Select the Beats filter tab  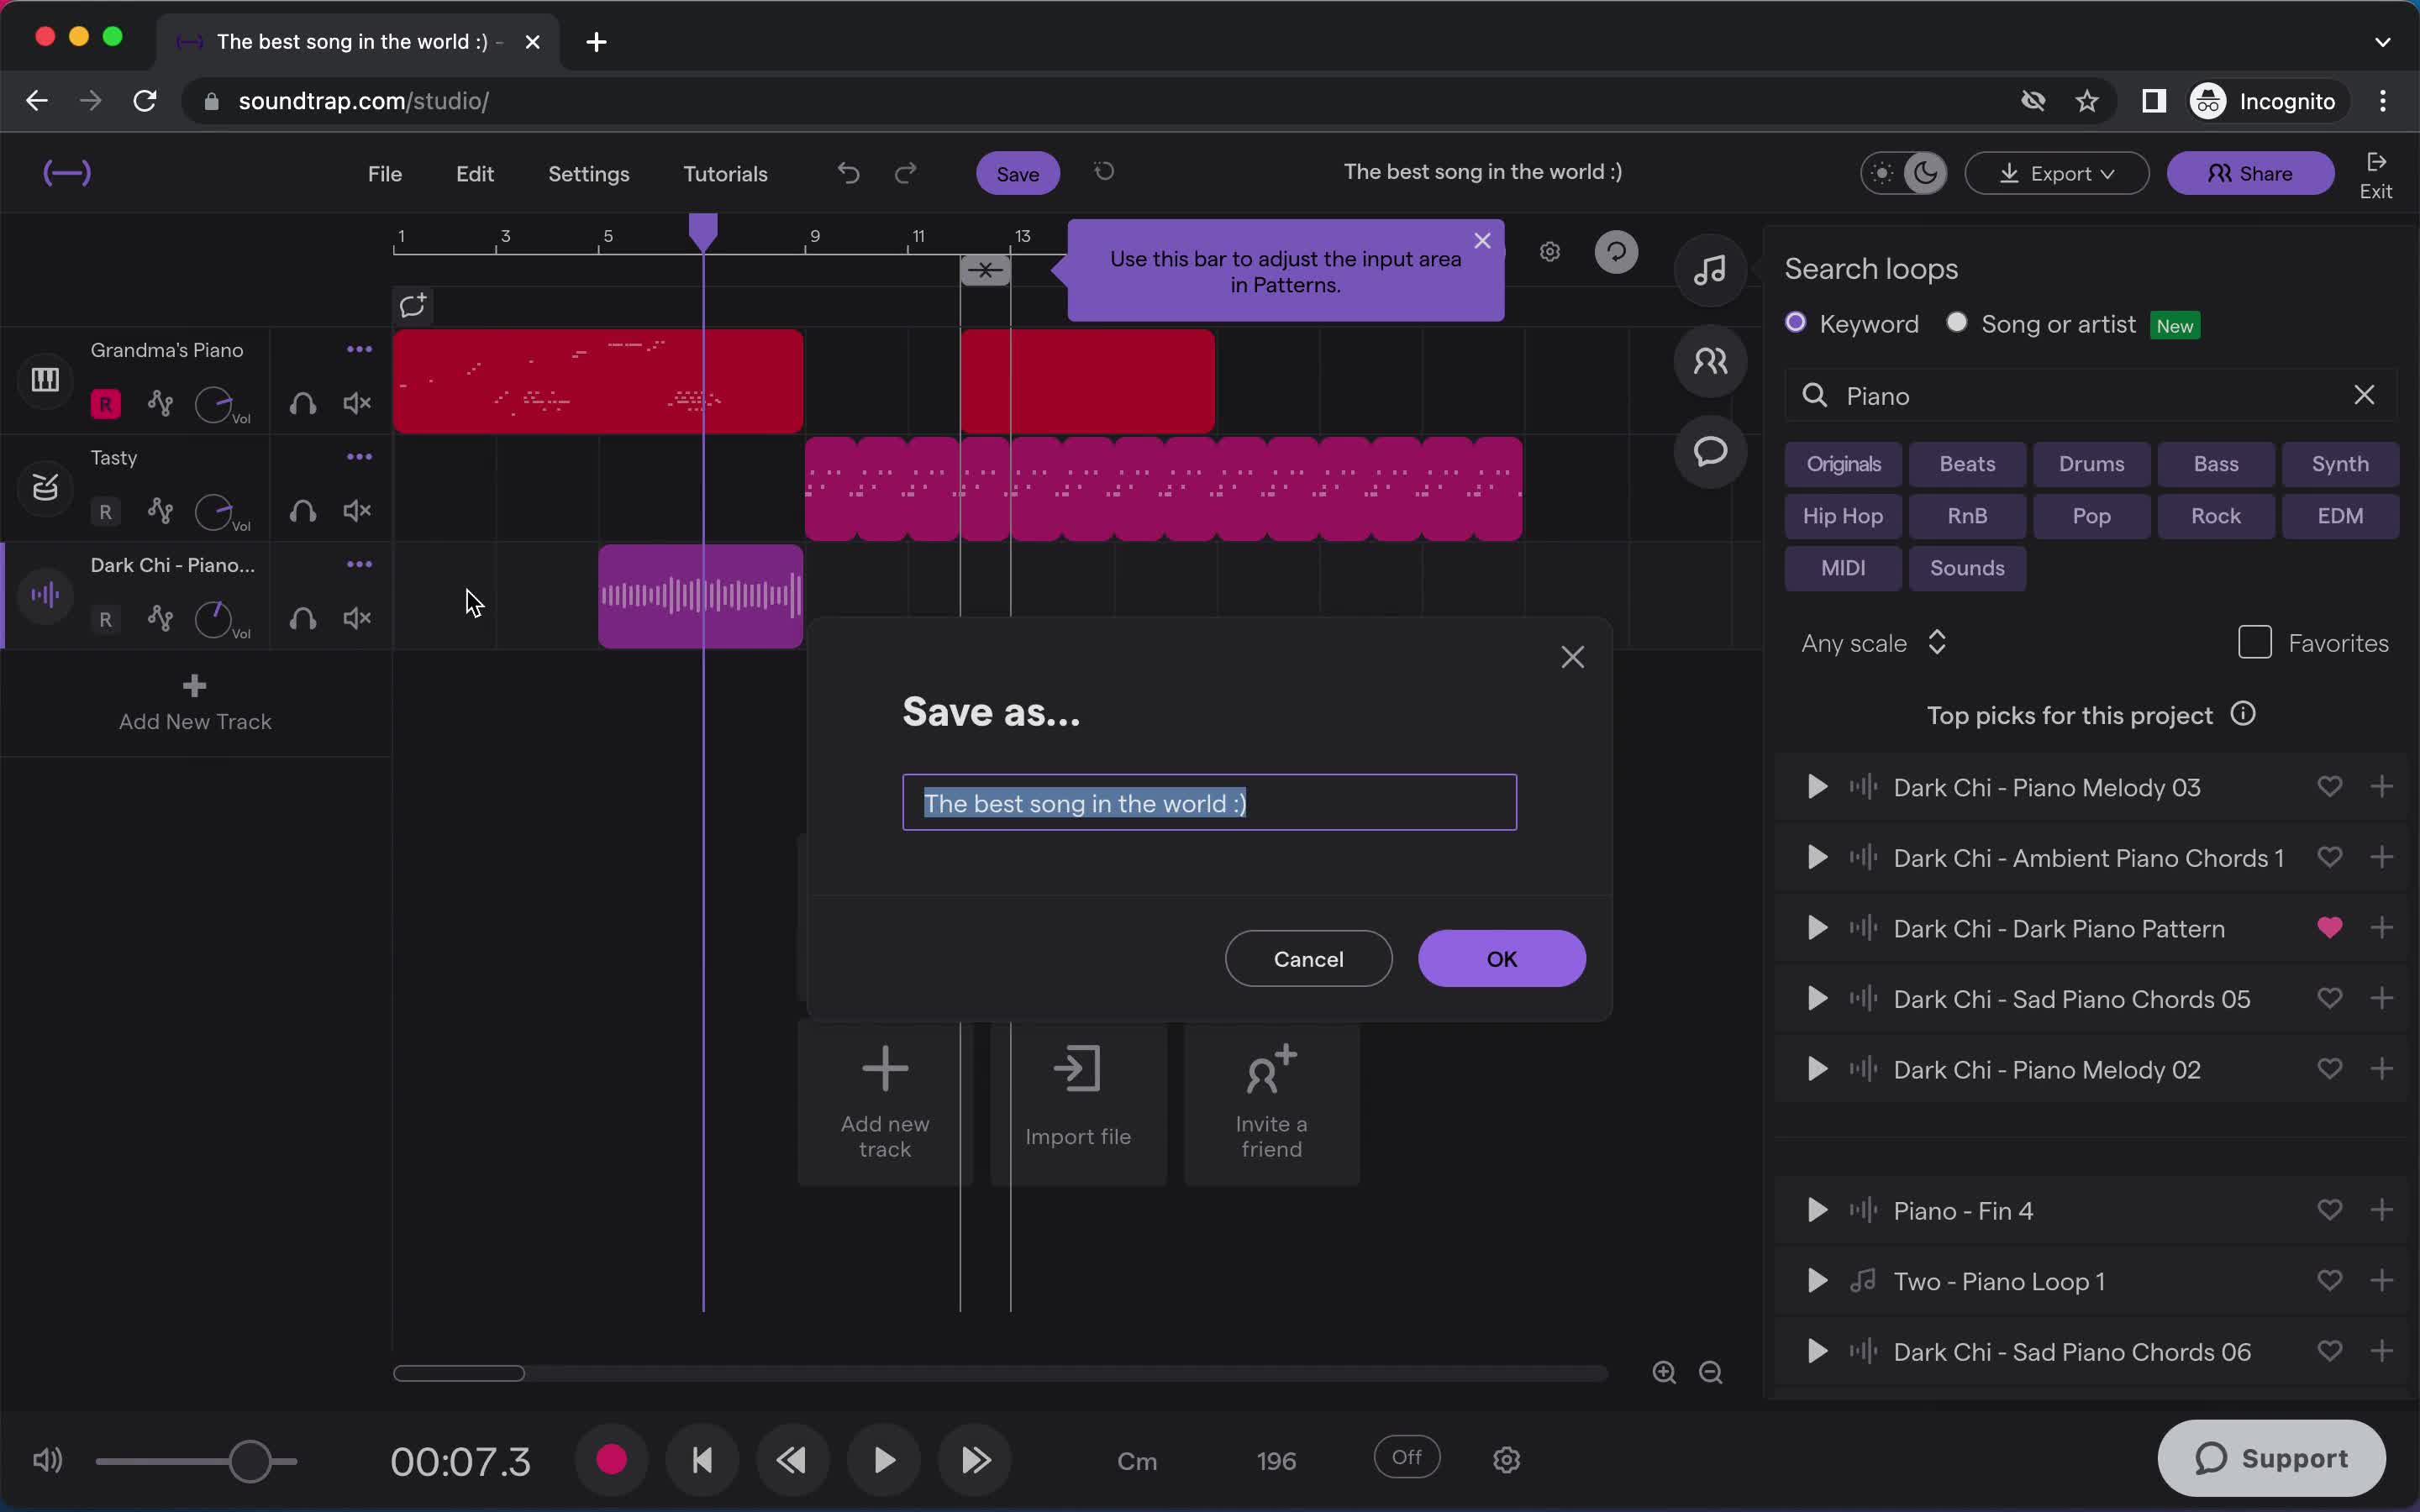(1967, 464)
